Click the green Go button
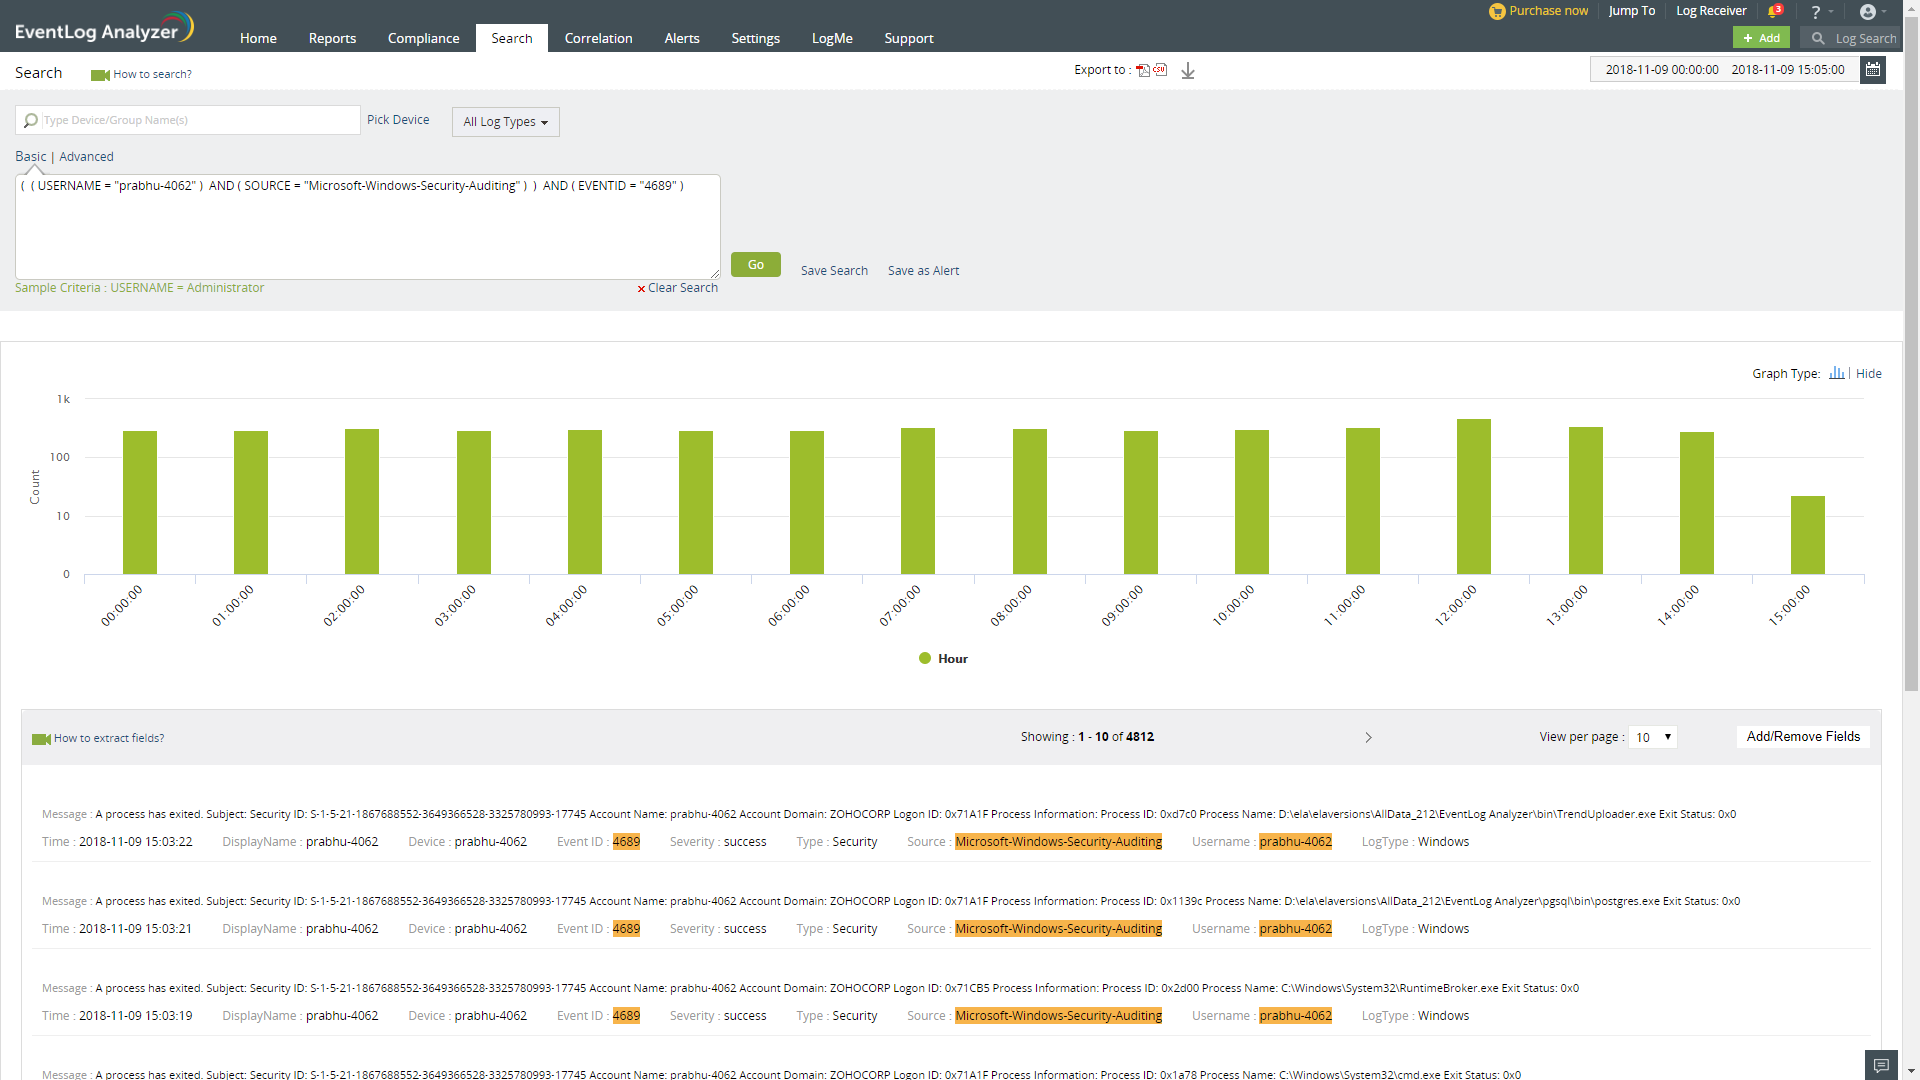Viewport: 1920px width, 1080px height. tap(755, 264)
